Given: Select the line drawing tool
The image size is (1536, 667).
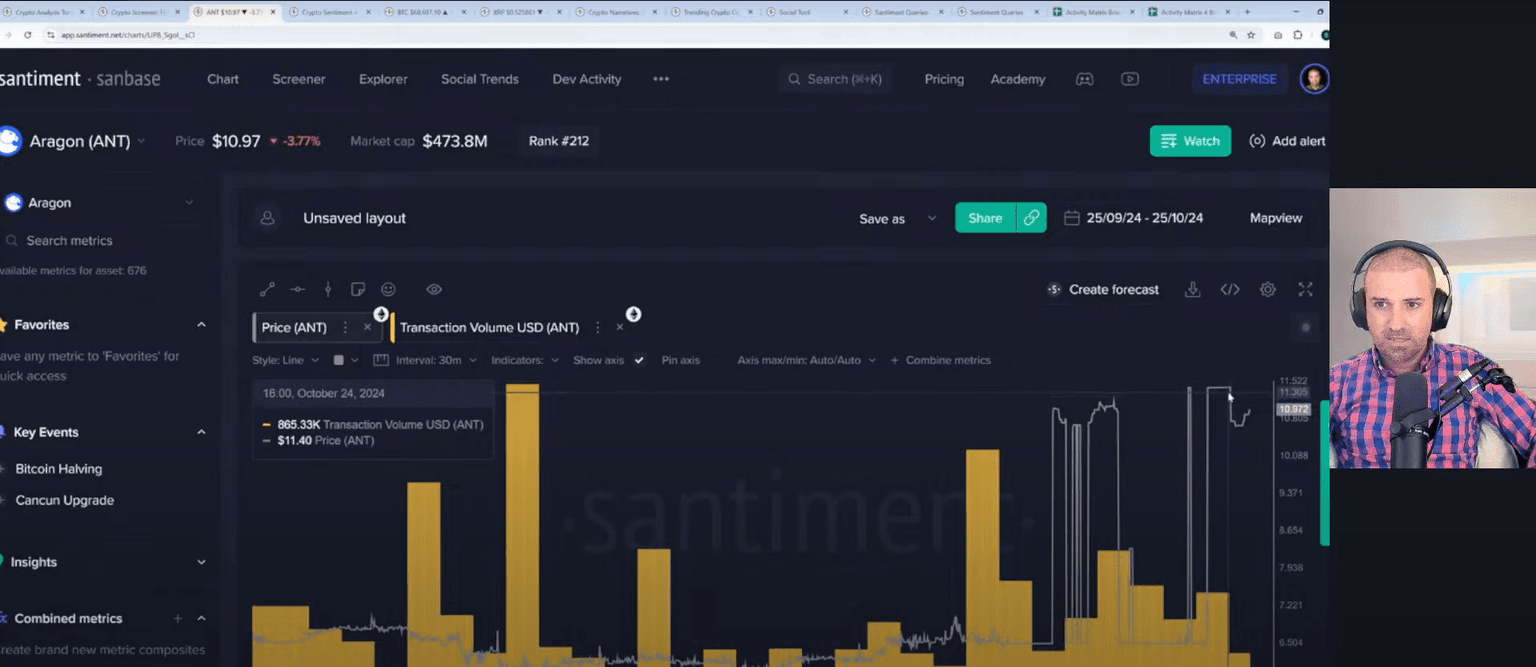Looking at the screenshot, I should click(x=267, y=290).
